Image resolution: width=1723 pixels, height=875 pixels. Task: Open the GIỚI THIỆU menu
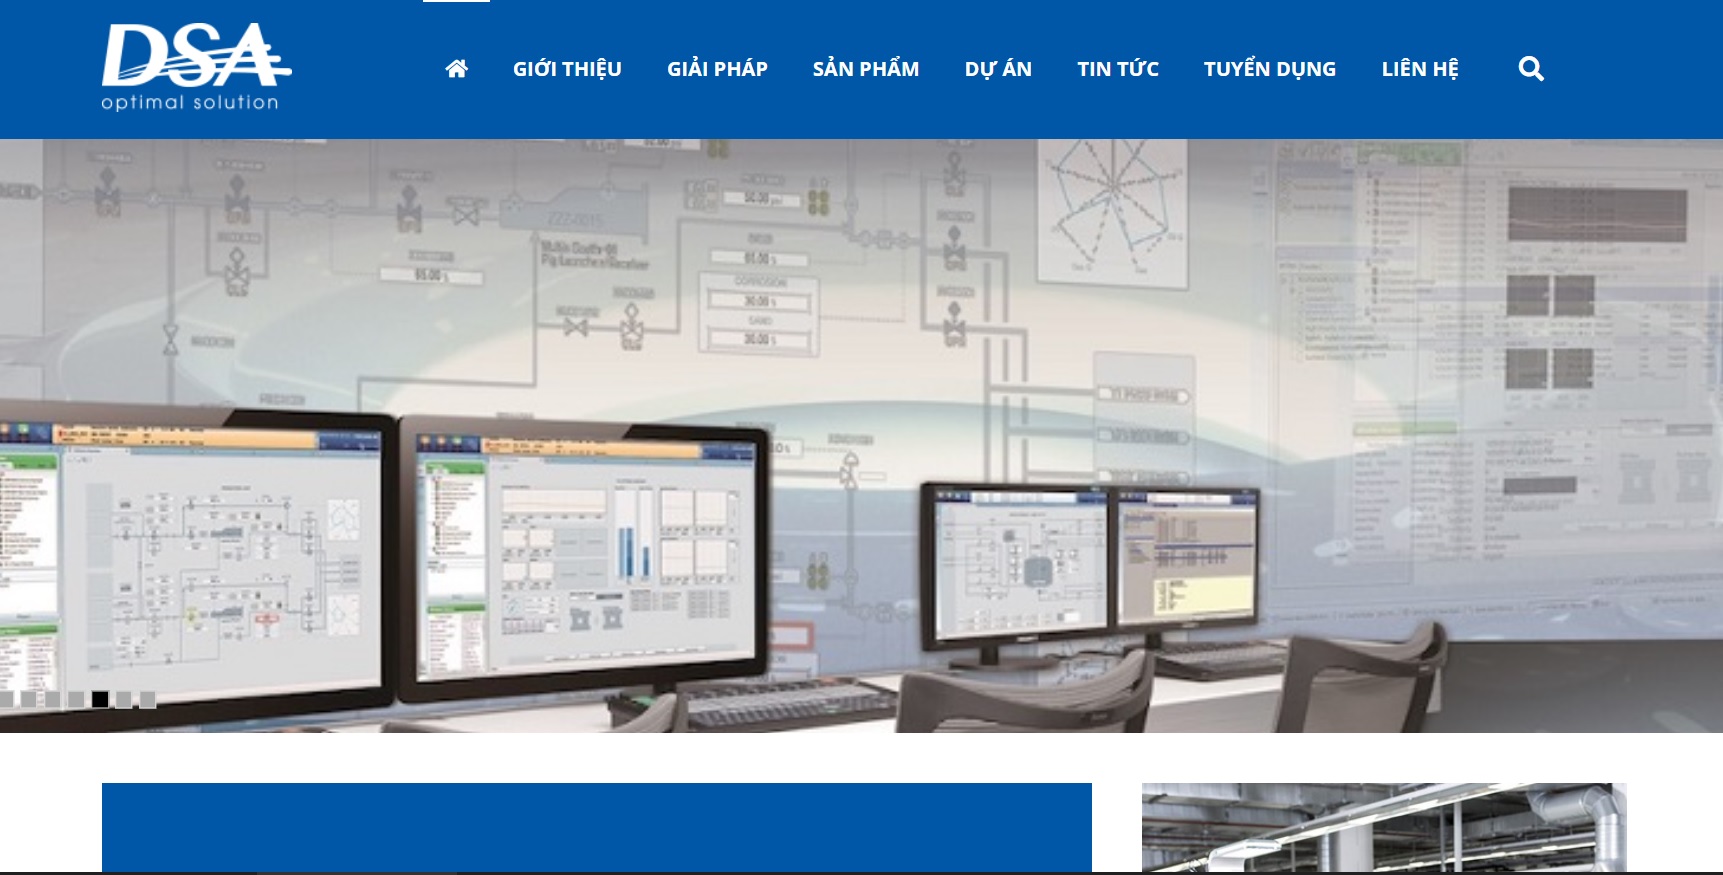567,69
